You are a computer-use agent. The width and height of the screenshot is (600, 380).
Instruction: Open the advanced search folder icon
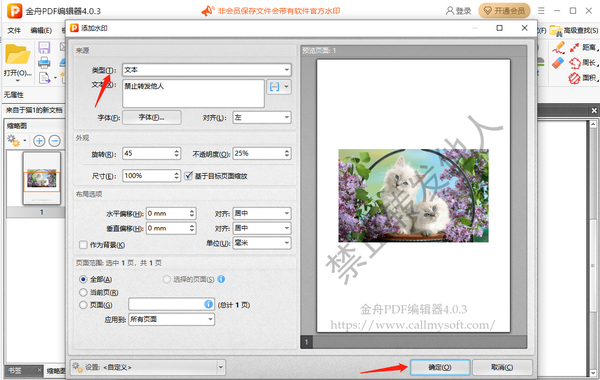[556, 31]
